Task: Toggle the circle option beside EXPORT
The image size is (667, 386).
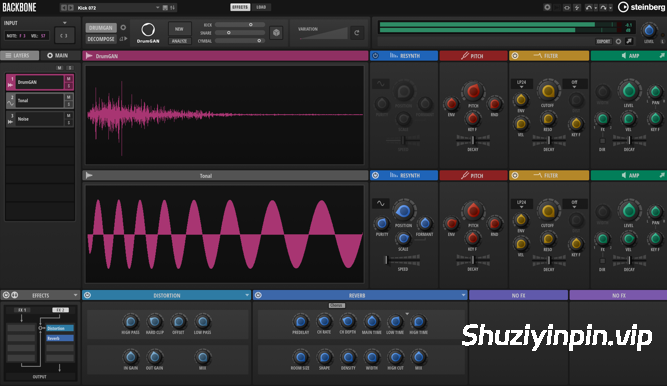Action: (618, 41)
